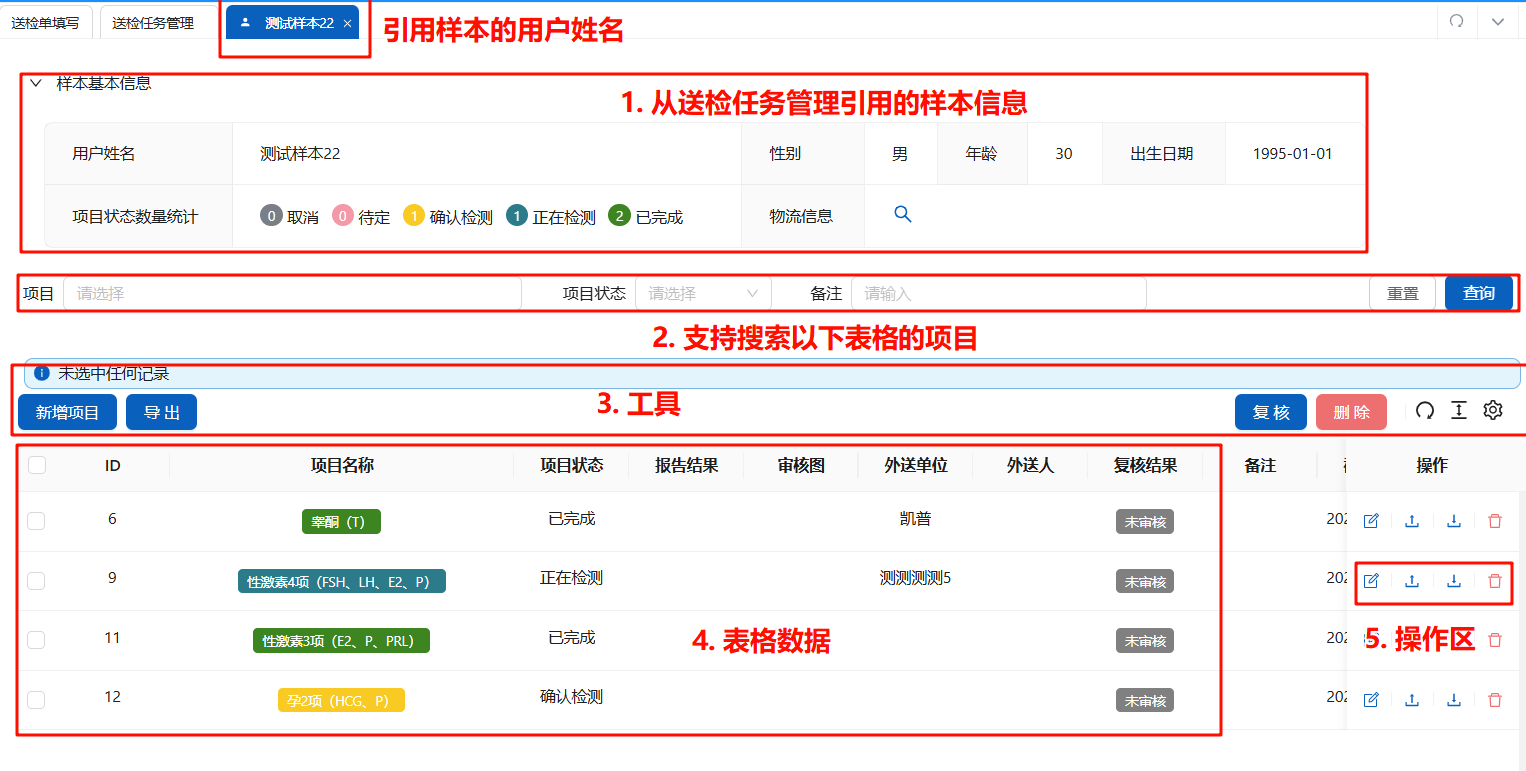Click download icon for row ID 12
1526x771 pixels.
[x=1454, y=700]
